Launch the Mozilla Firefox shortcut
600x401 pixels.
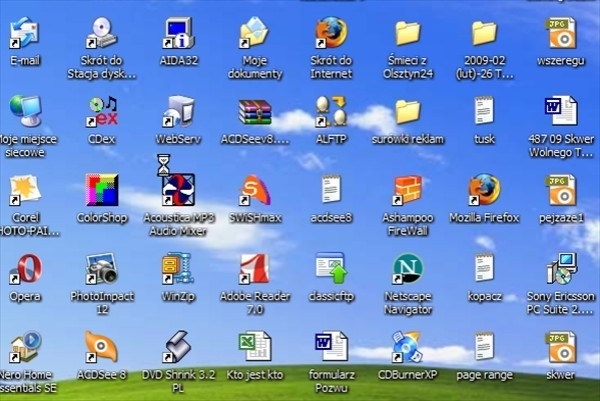tap(484, 190)
